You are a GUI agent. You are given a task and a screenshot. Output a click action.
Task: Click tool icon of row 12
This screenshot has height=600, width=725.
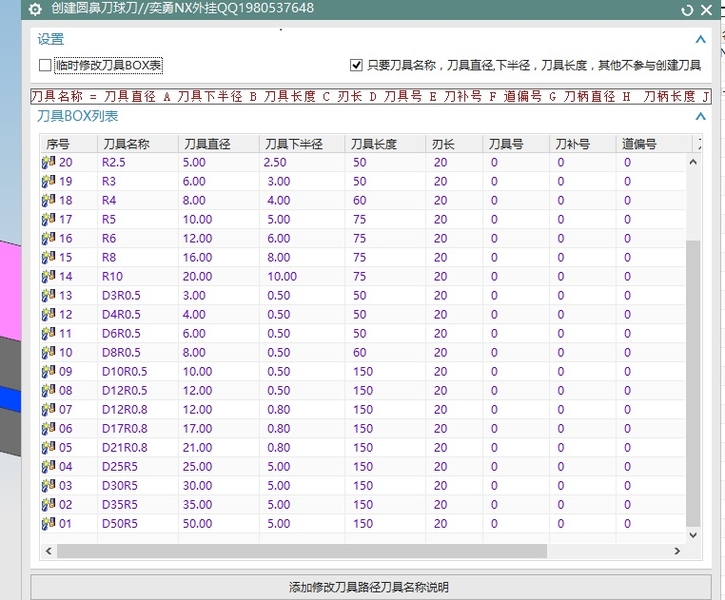click(49, 314)
